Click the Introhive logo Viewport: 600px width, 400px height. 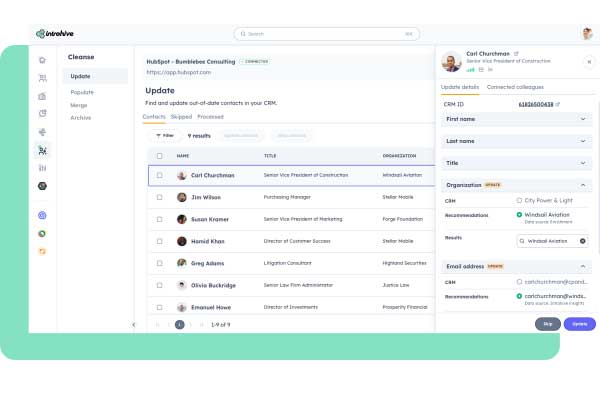tap(55, 34)
